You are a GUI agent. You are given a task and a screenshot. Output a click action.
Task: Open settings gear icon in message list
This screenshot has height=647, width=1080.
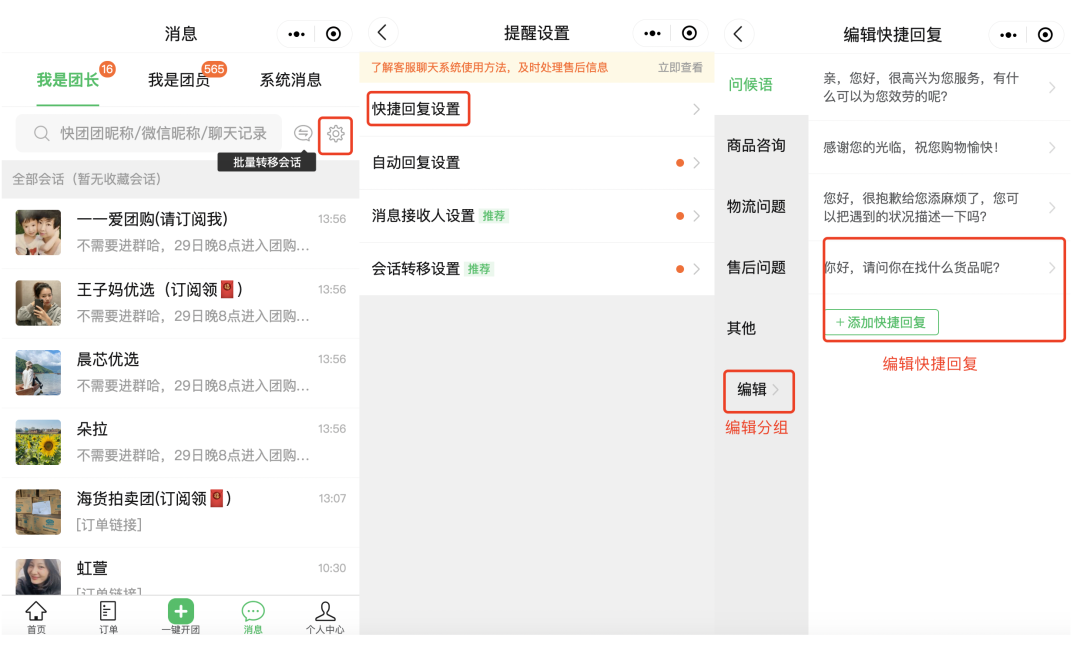point(336,134)
